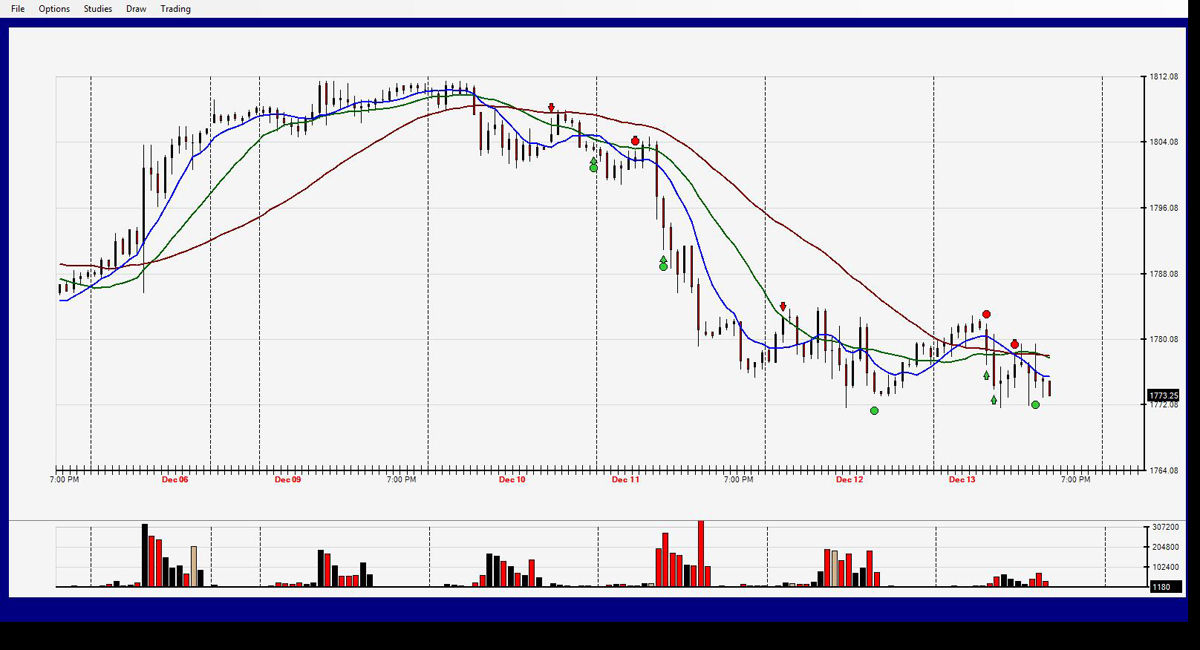Select the lower green up-arrow on Dec 13
The width and height of the screenshot is (1200, 650).
click(x=993, y=400)
